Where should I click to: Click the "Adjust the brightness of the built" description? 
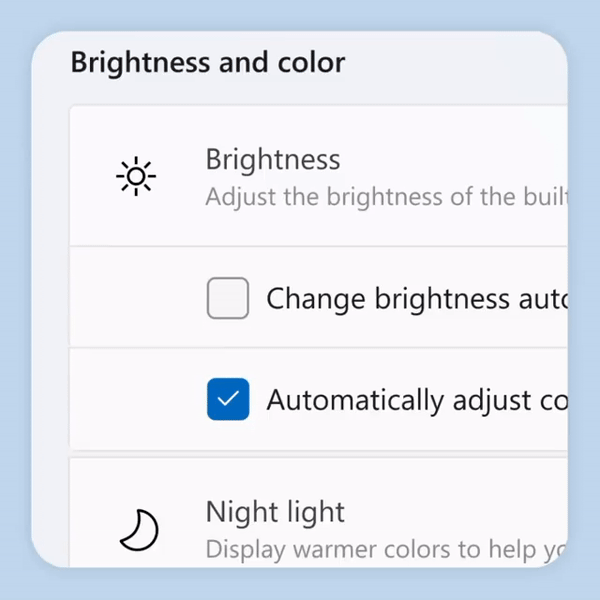(x=385, y=195)
